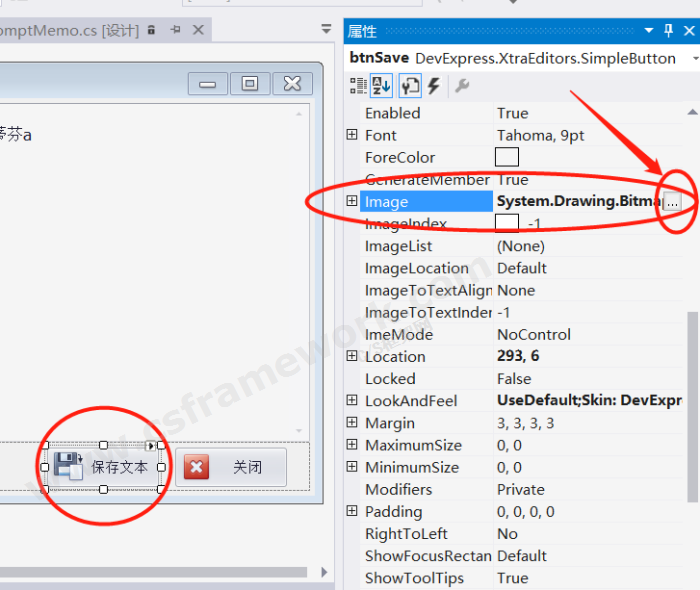700x590 pixels.
Task: Select the promptMemo.cs design tab
Action: [70, 31]
